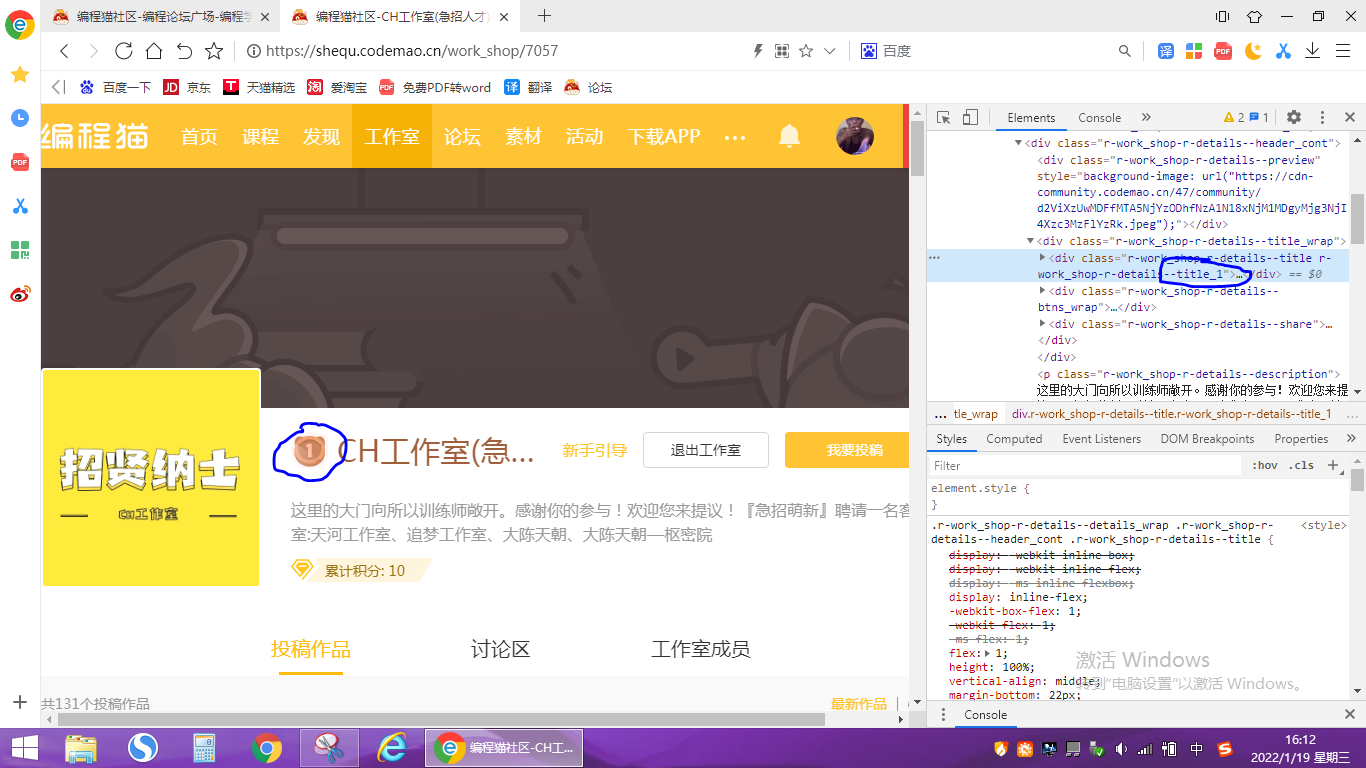
Task: Open the Windows Start button
Action: pyautogui.click(x=25, y=747)
